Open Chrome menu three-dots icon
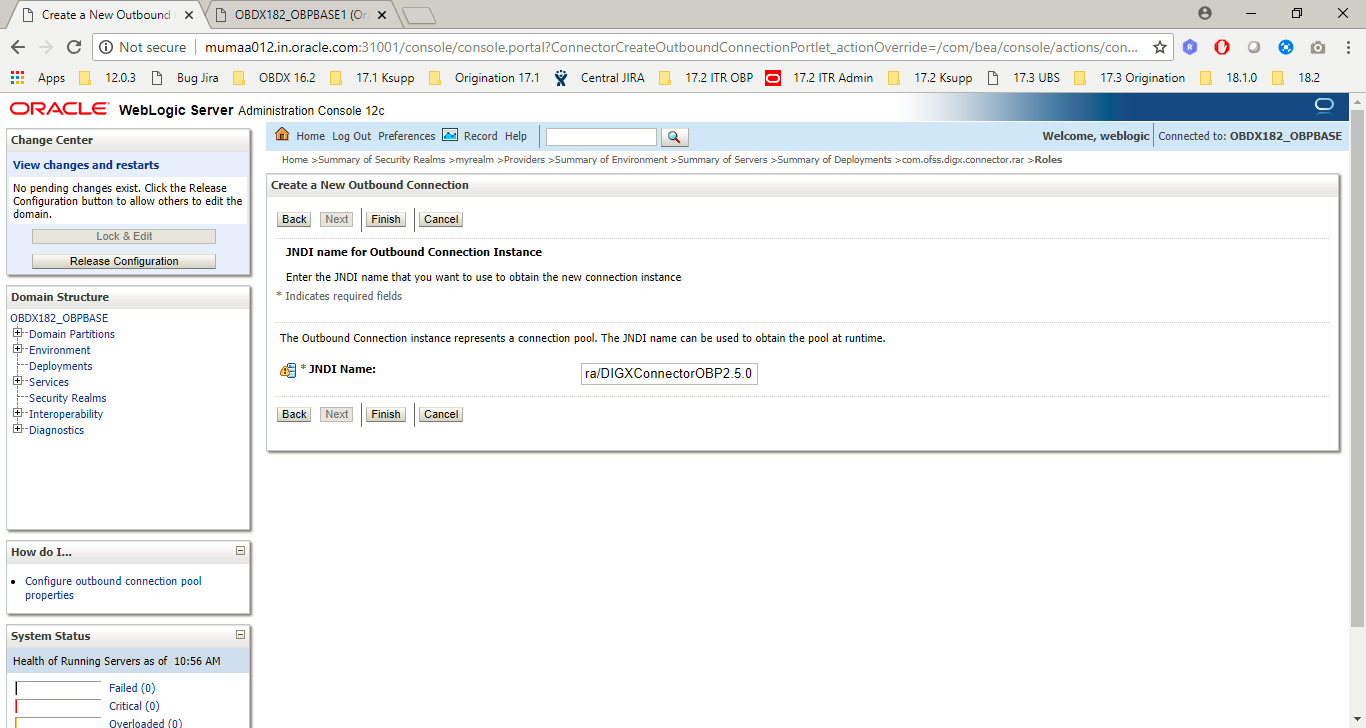Screen dimensions: 1366x728 click(x=1349, y=47)
